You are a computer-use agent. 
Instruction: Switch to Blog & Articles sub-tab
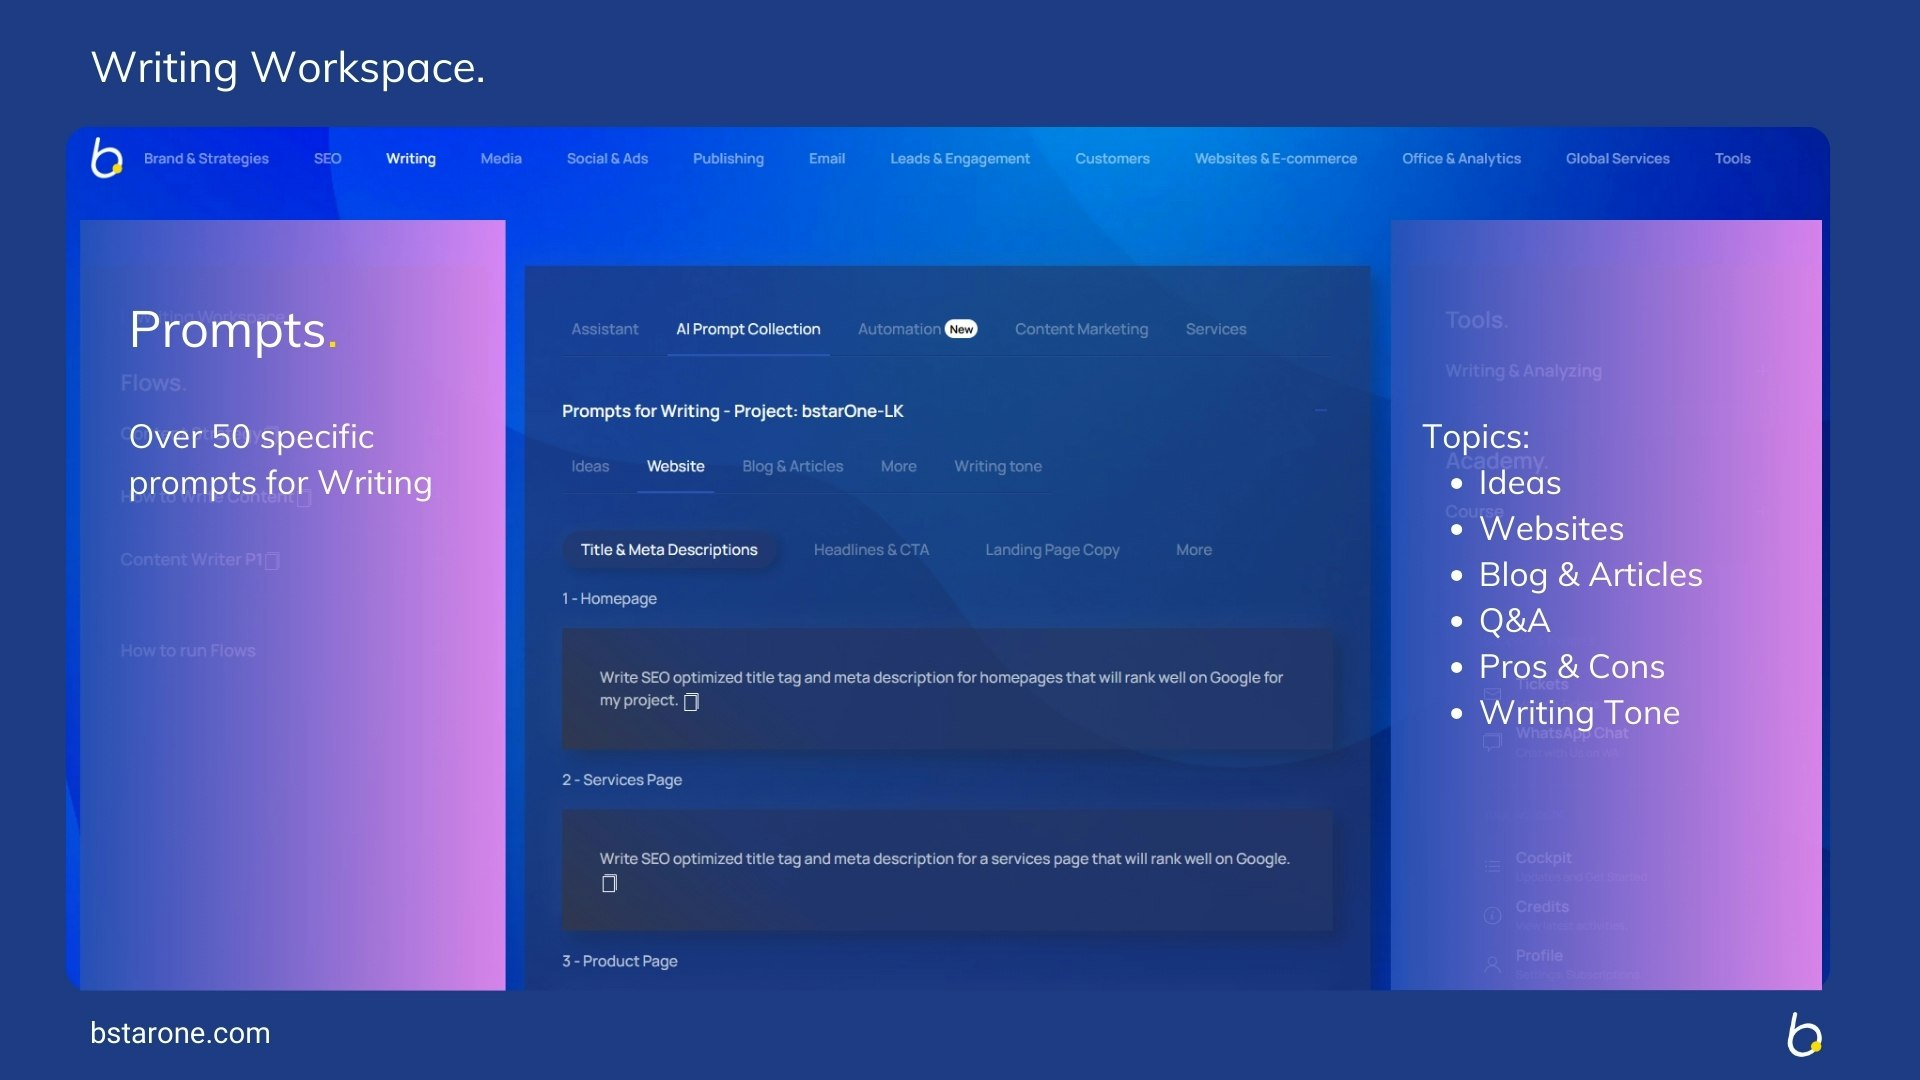click(x=792, y=466)
